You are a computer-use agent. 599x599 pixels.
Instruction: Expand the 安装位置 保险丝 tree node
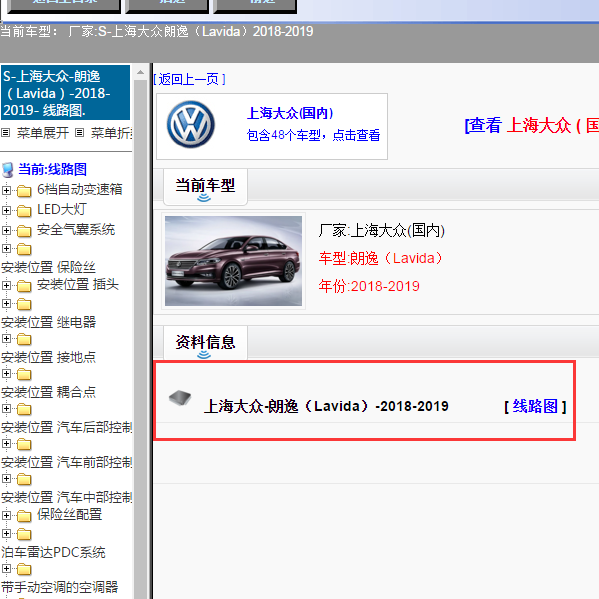(6, 248)
